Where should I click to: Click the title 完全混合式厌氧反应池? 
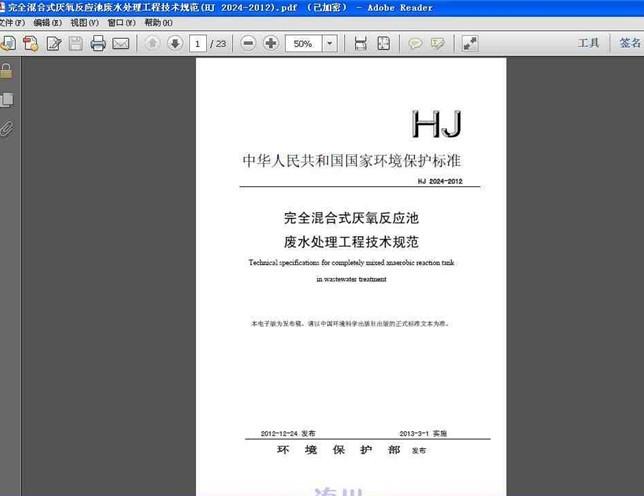click(x=351, y=218)
